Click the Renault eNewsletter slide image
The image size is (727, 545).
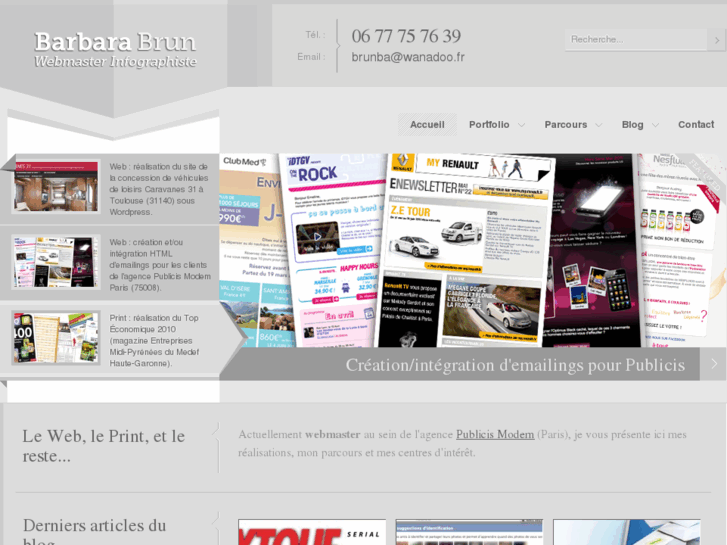click(466, 250)
